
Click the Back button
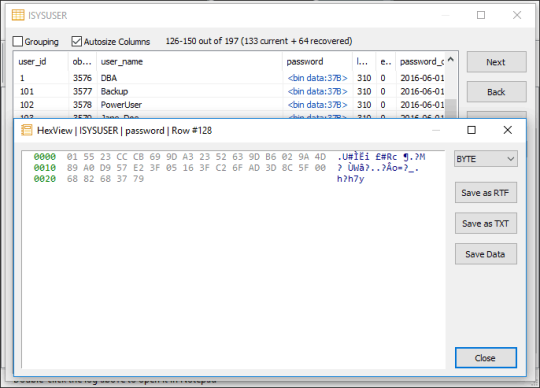click(x=496, y=92)
